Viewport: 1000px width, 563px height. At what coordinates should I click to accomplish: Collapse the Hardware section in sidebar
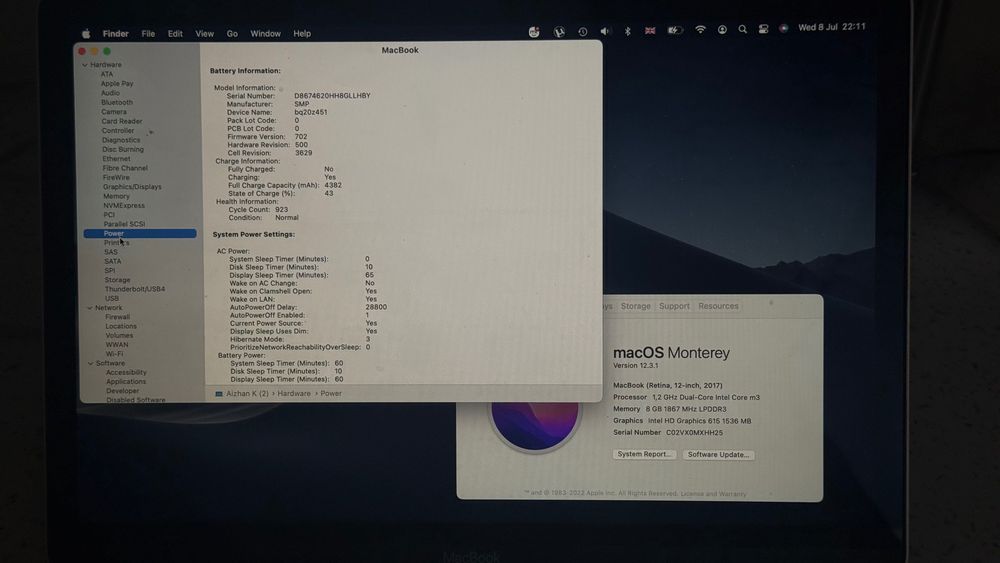[85, 65]
